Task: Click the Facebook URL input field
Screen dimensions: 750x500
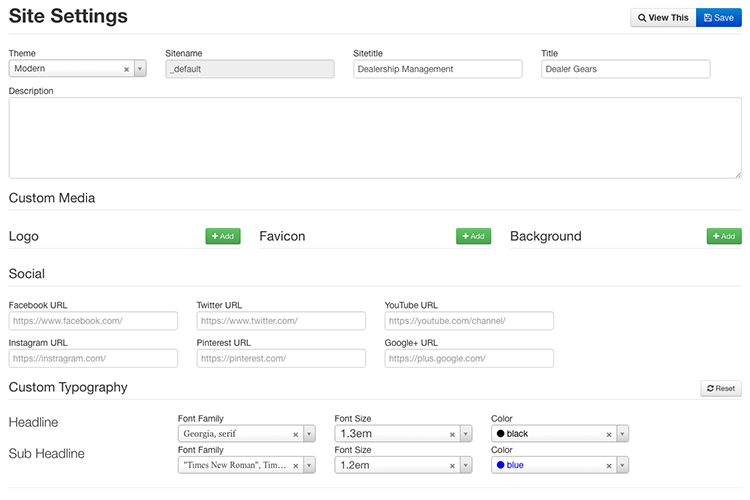Action: coord(93,321)
